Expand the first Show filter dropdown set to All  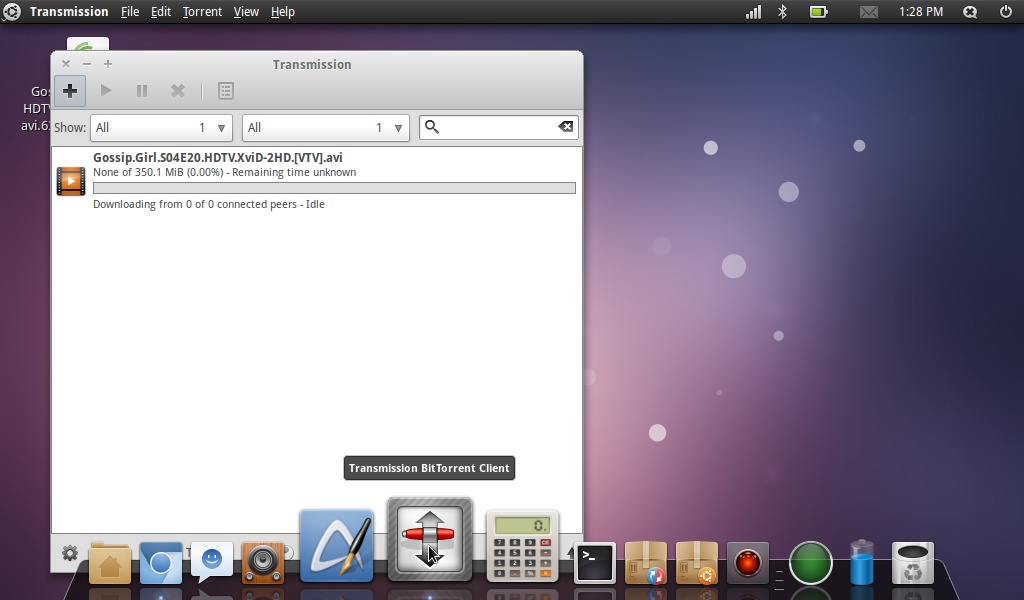tap(161, 128)
